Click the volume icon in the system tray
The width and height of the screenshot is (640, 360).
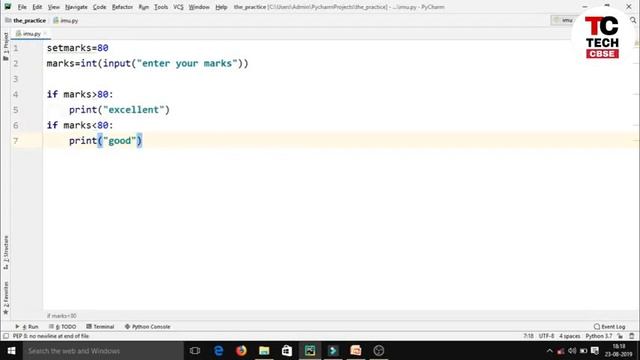click(572, 351)
